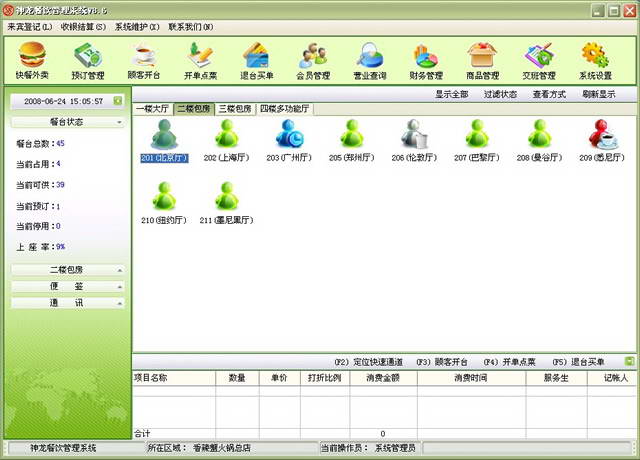Click 打折比例 column header
This screenshot has width=640, height=460.
coord(325,378)
